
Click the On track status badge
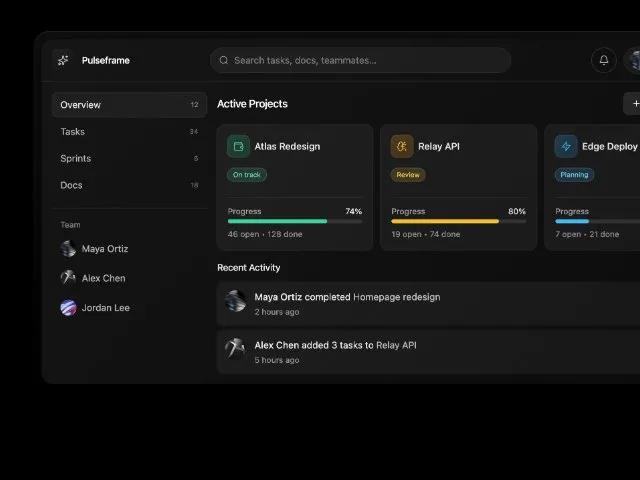tap(247, 175)
